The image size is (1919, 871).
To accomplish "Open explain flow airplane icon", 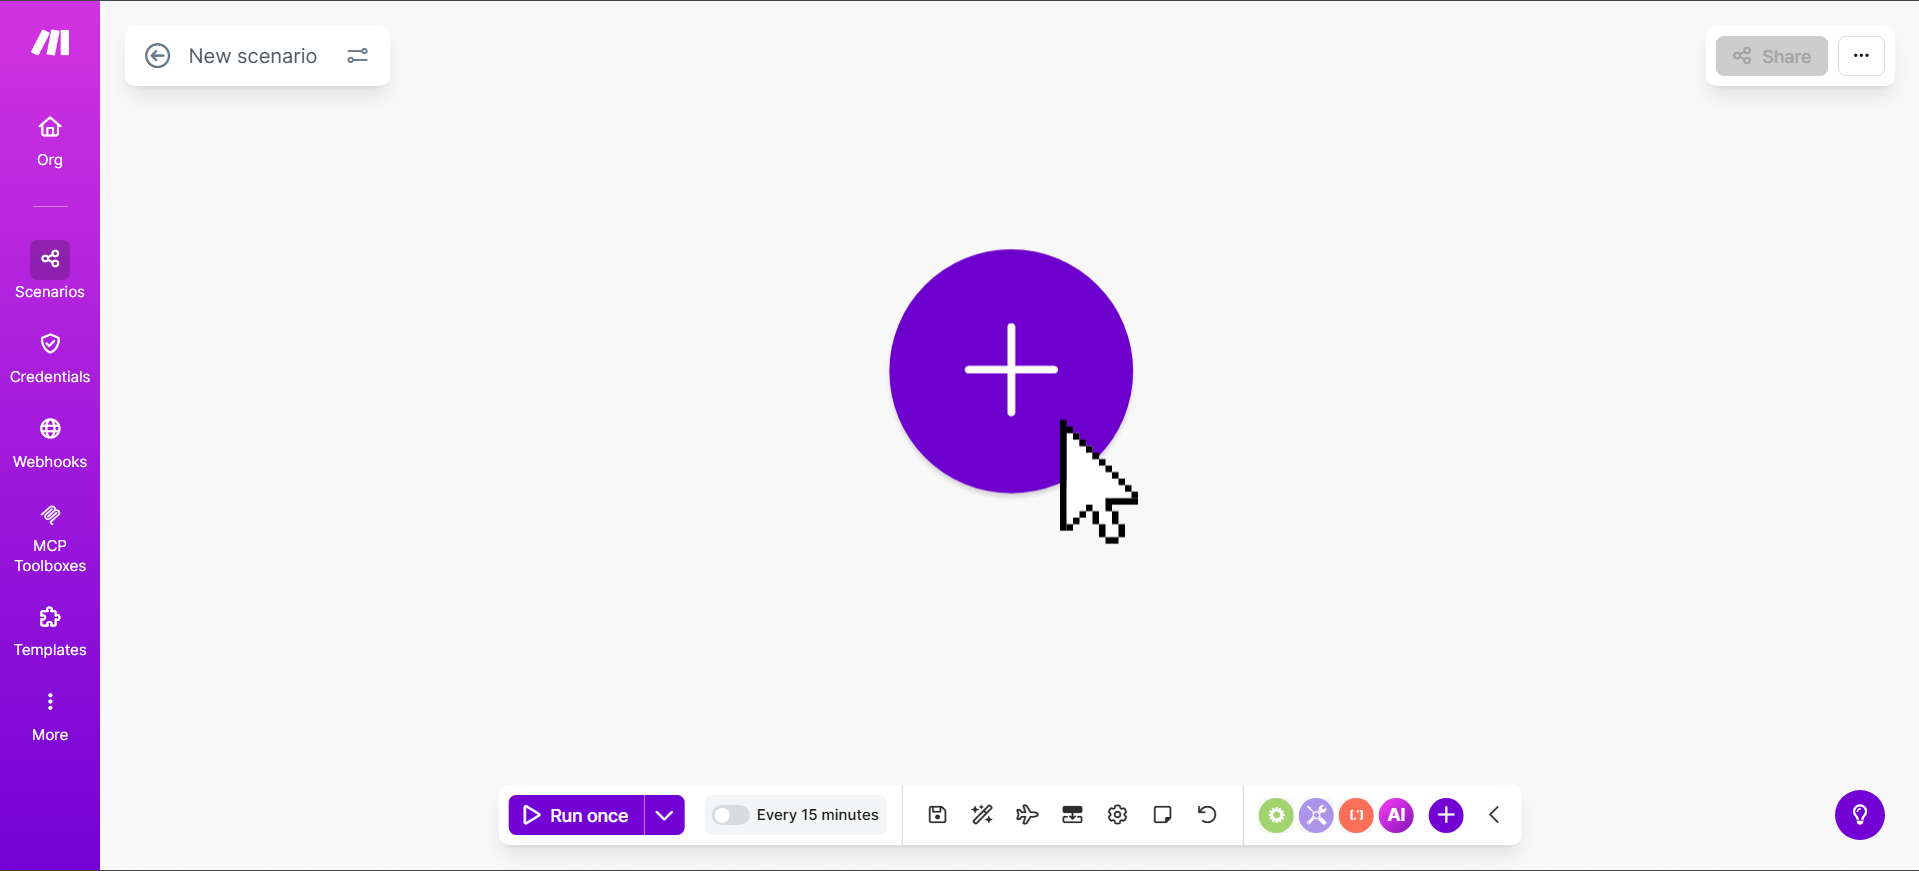I will [1027, 815].
